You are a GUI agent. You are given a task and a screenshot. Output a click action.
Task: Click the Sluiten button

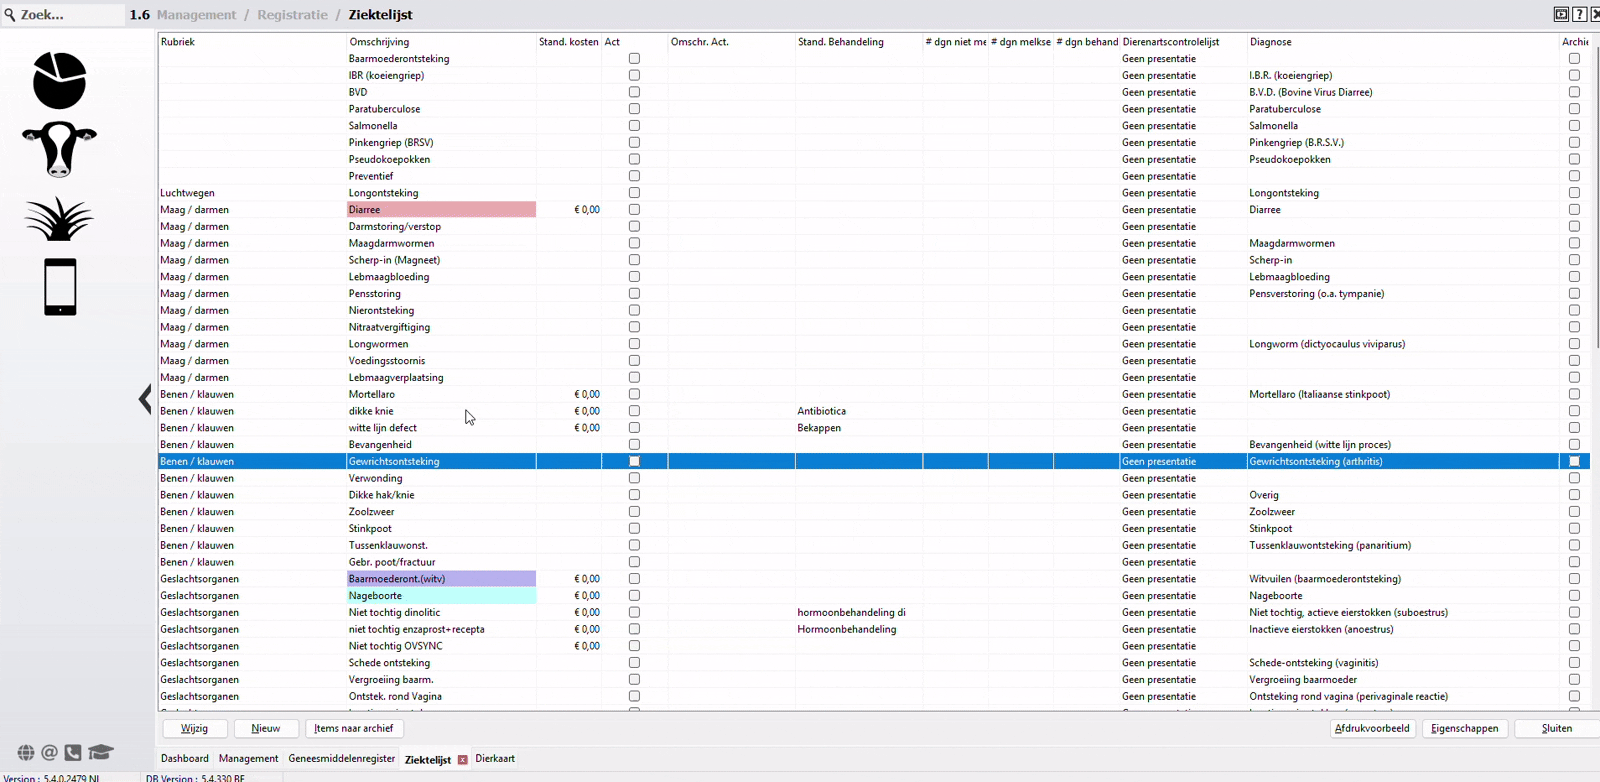coord(1557,729)
